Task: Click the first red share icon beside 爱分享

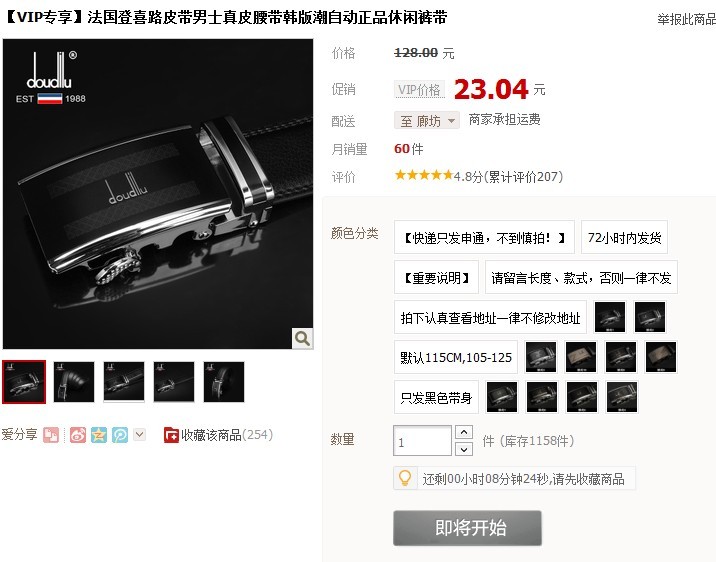Action: click(x=51, y=435)
